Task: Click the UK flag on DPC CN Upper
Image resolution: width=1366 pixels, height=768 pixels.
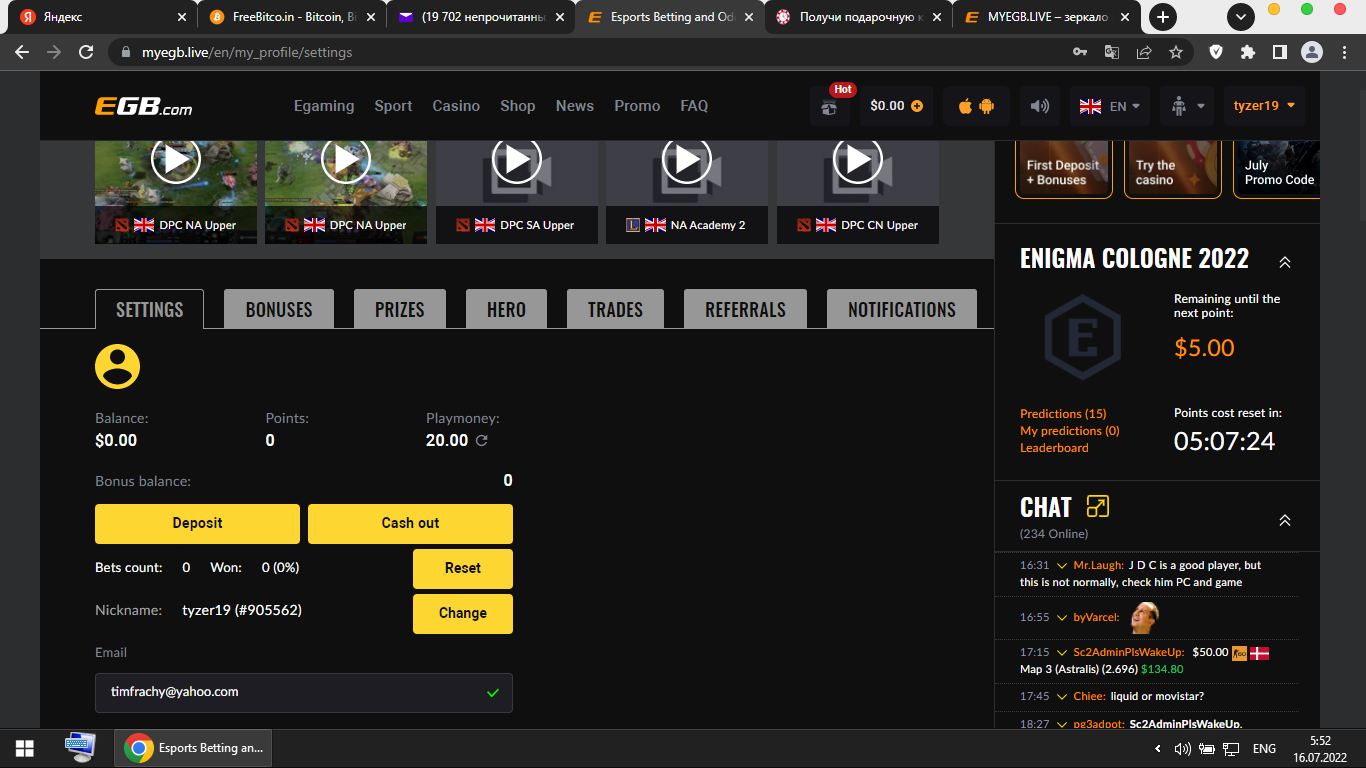Action: click(x=826, y=225)
